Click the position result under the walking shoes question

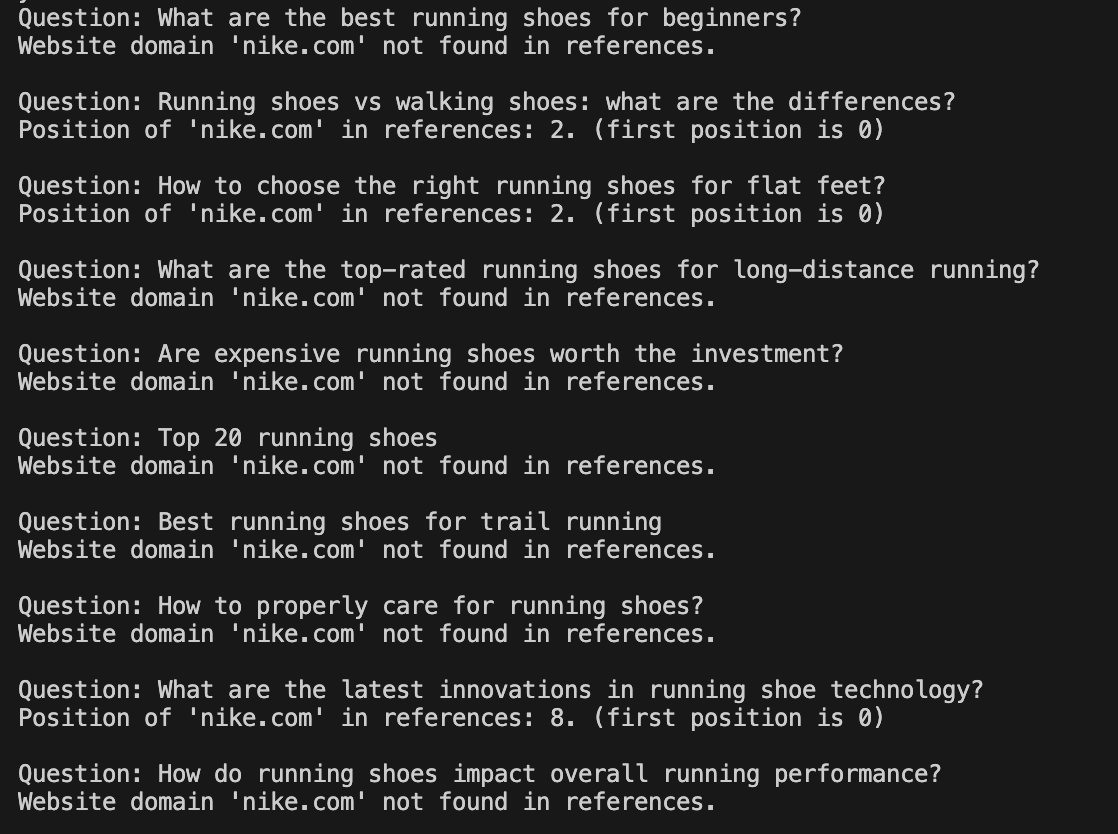pos(451,130)
